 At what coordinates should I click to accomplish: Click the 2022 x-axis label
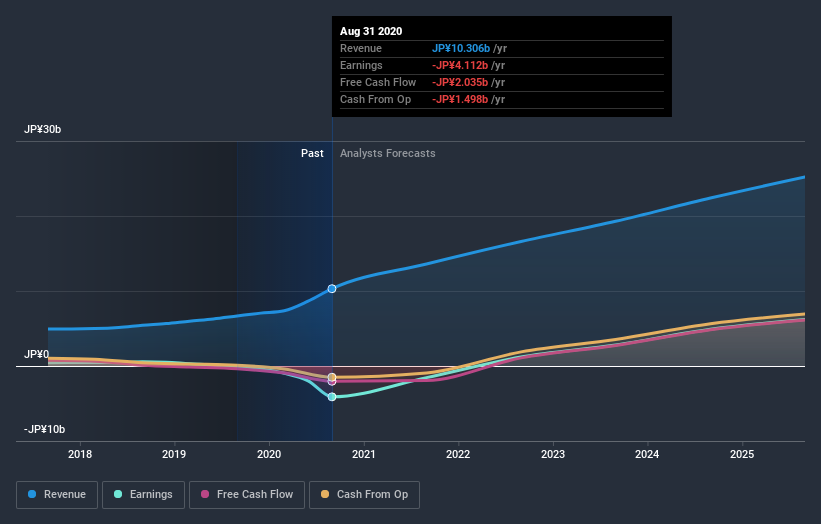click(x=458, y=454)
